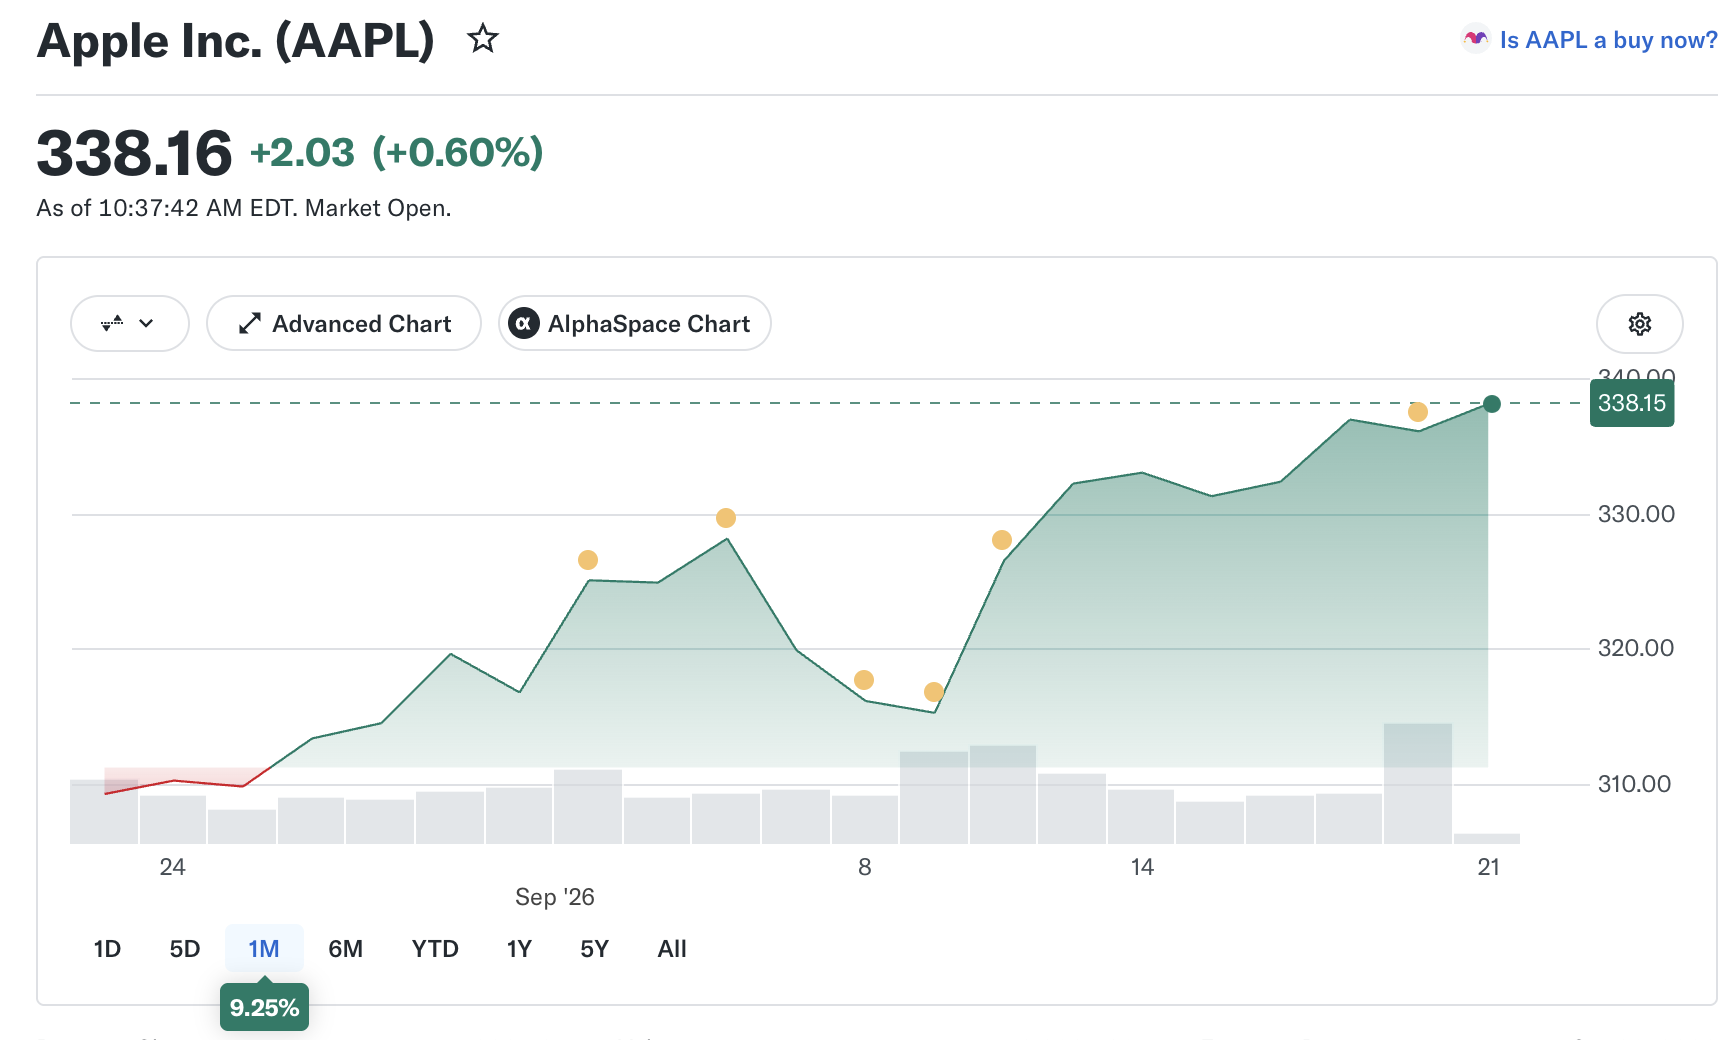
Task: Switch to the YTD range
Action: click(435, 949)
